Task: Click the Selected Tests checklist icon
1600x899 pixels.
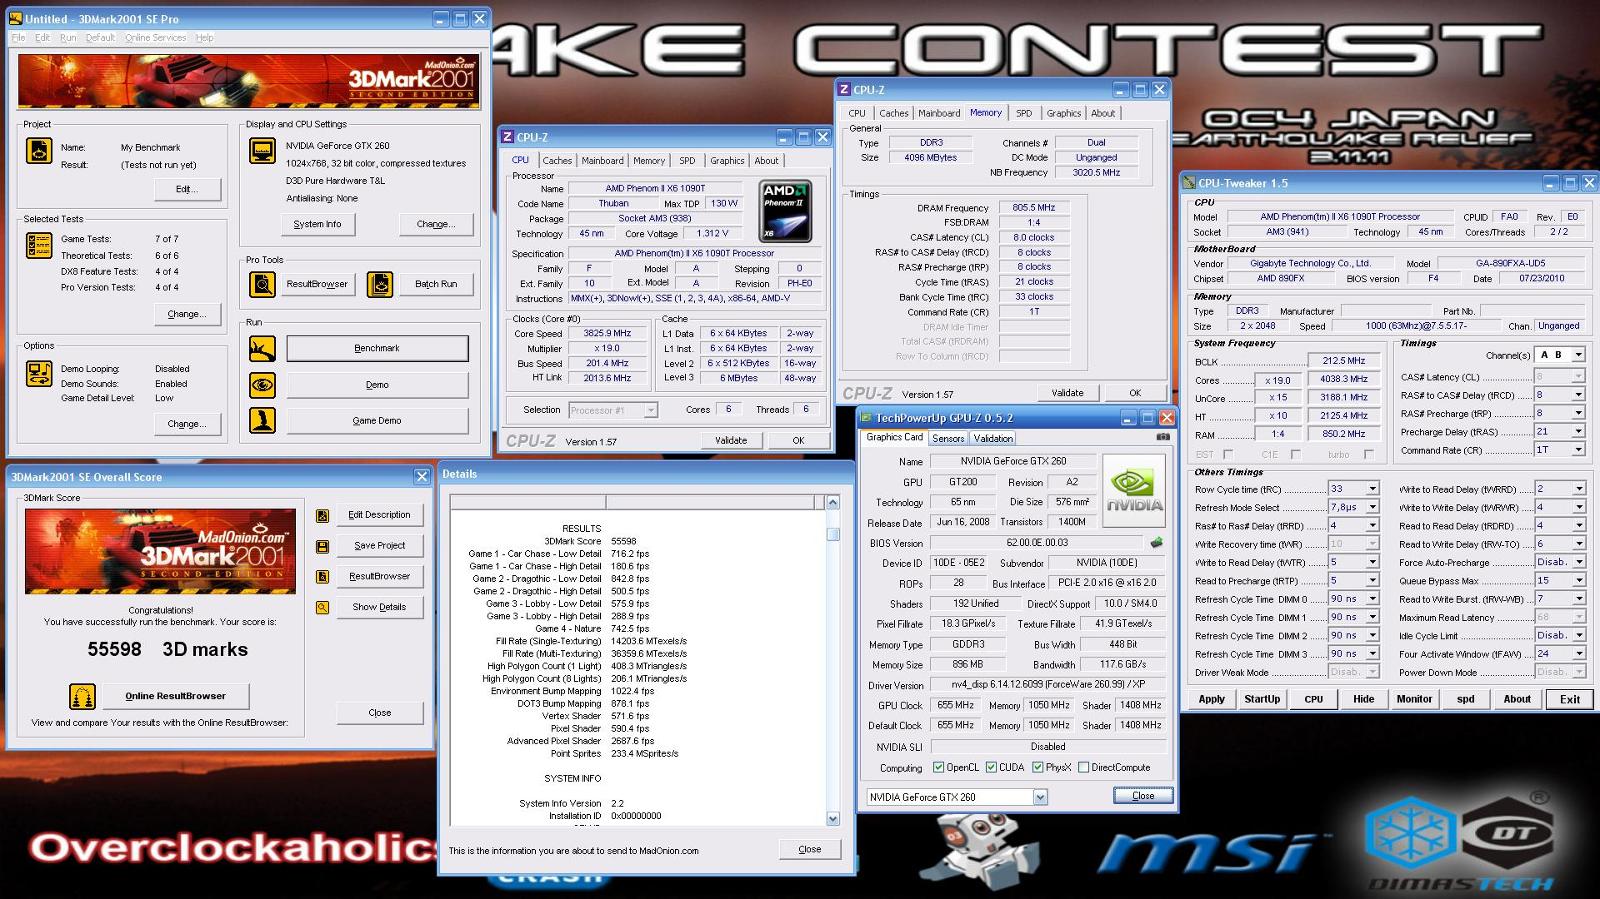Action: pyautogui.click(x=39, y=244)
